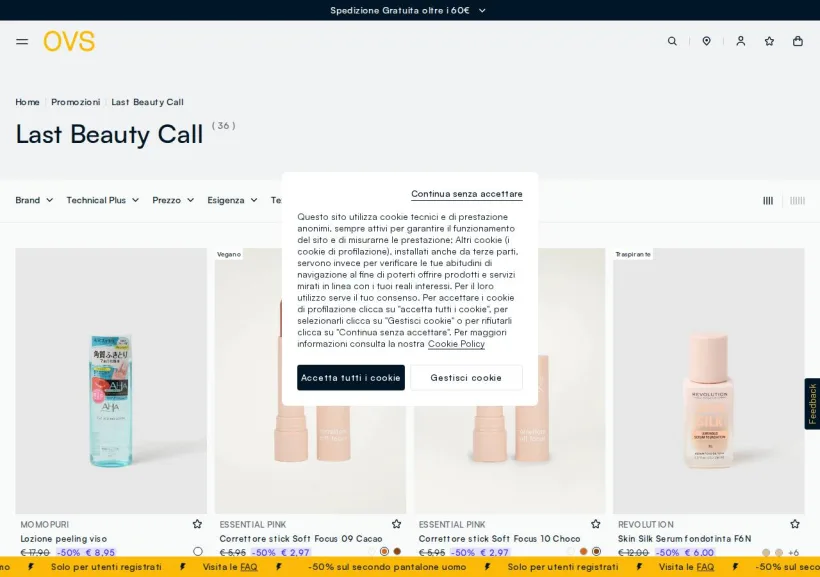The height and width of the screenshot is (577, 820).
Task: Open the Brand filter dropdown
Action: [x=34, y=200]
